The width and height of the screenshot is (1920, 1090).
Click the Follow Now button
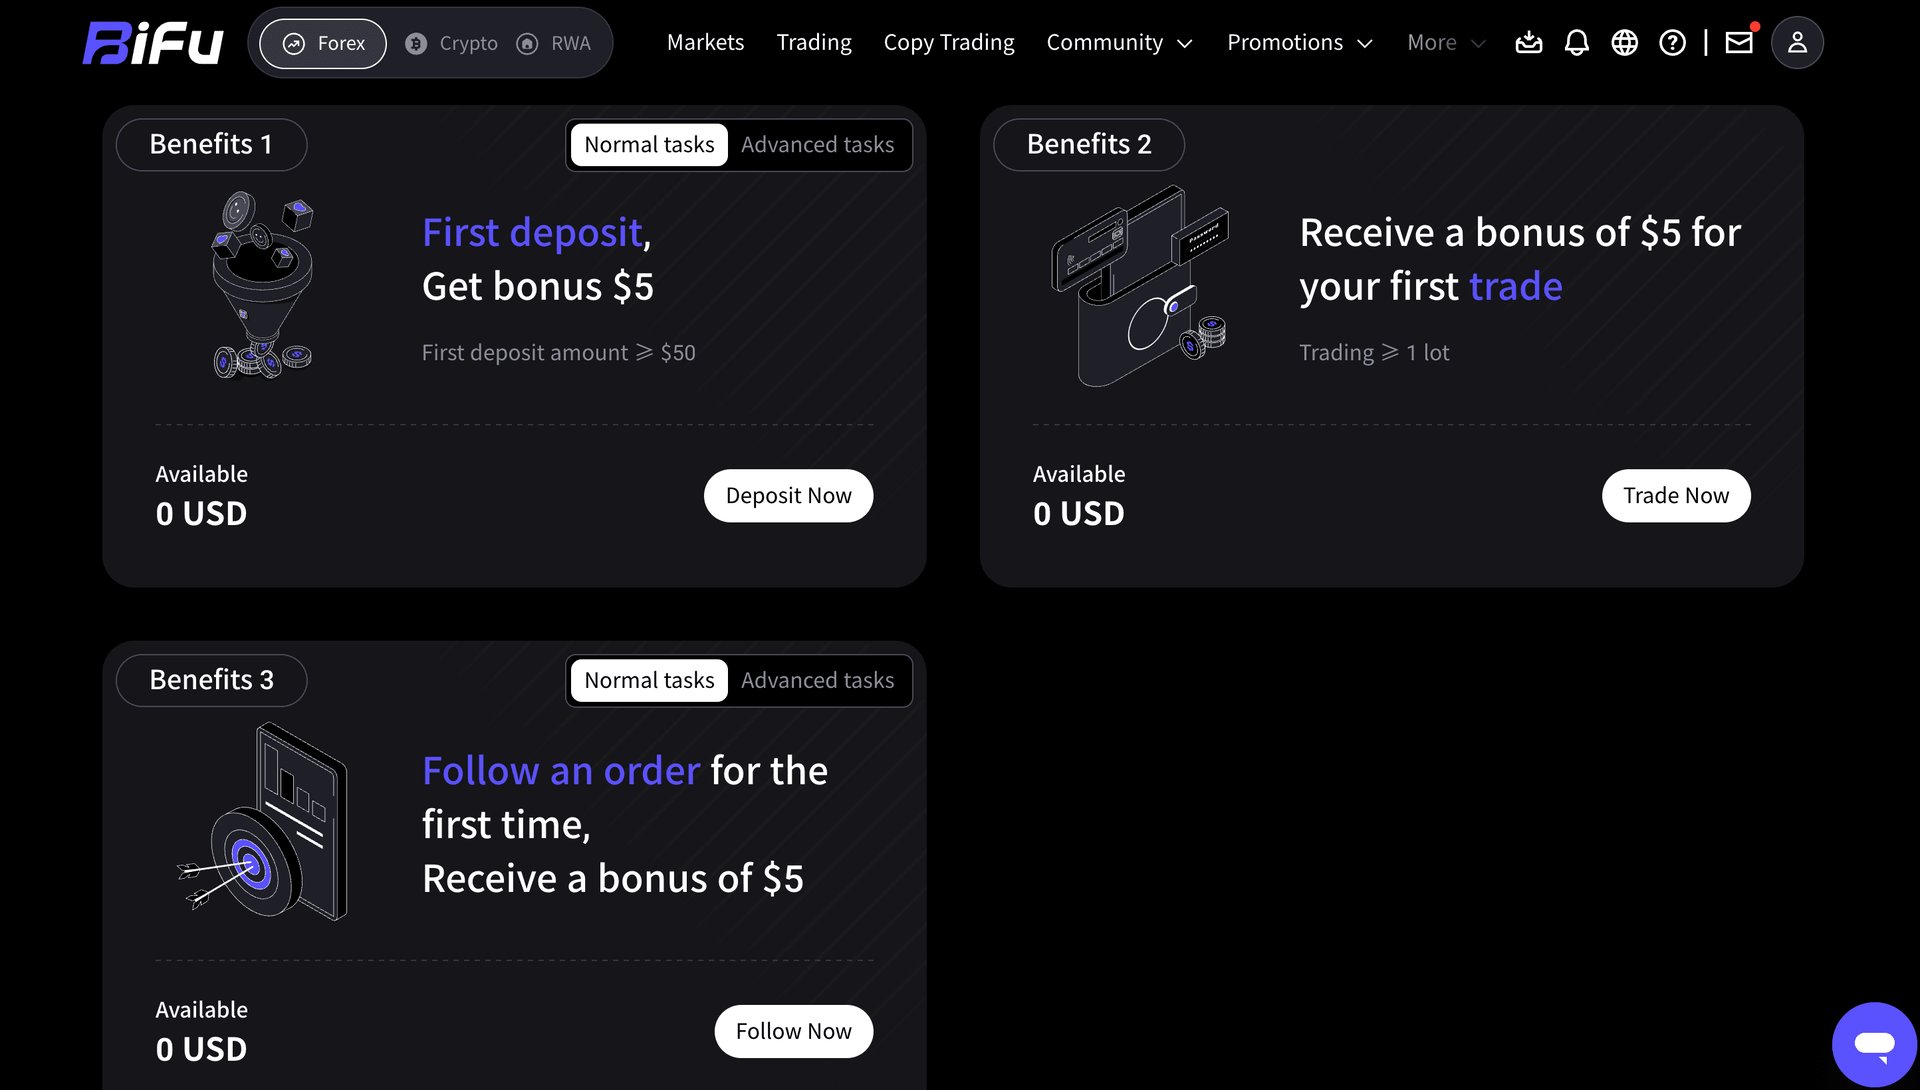[x=793, y=1032]
